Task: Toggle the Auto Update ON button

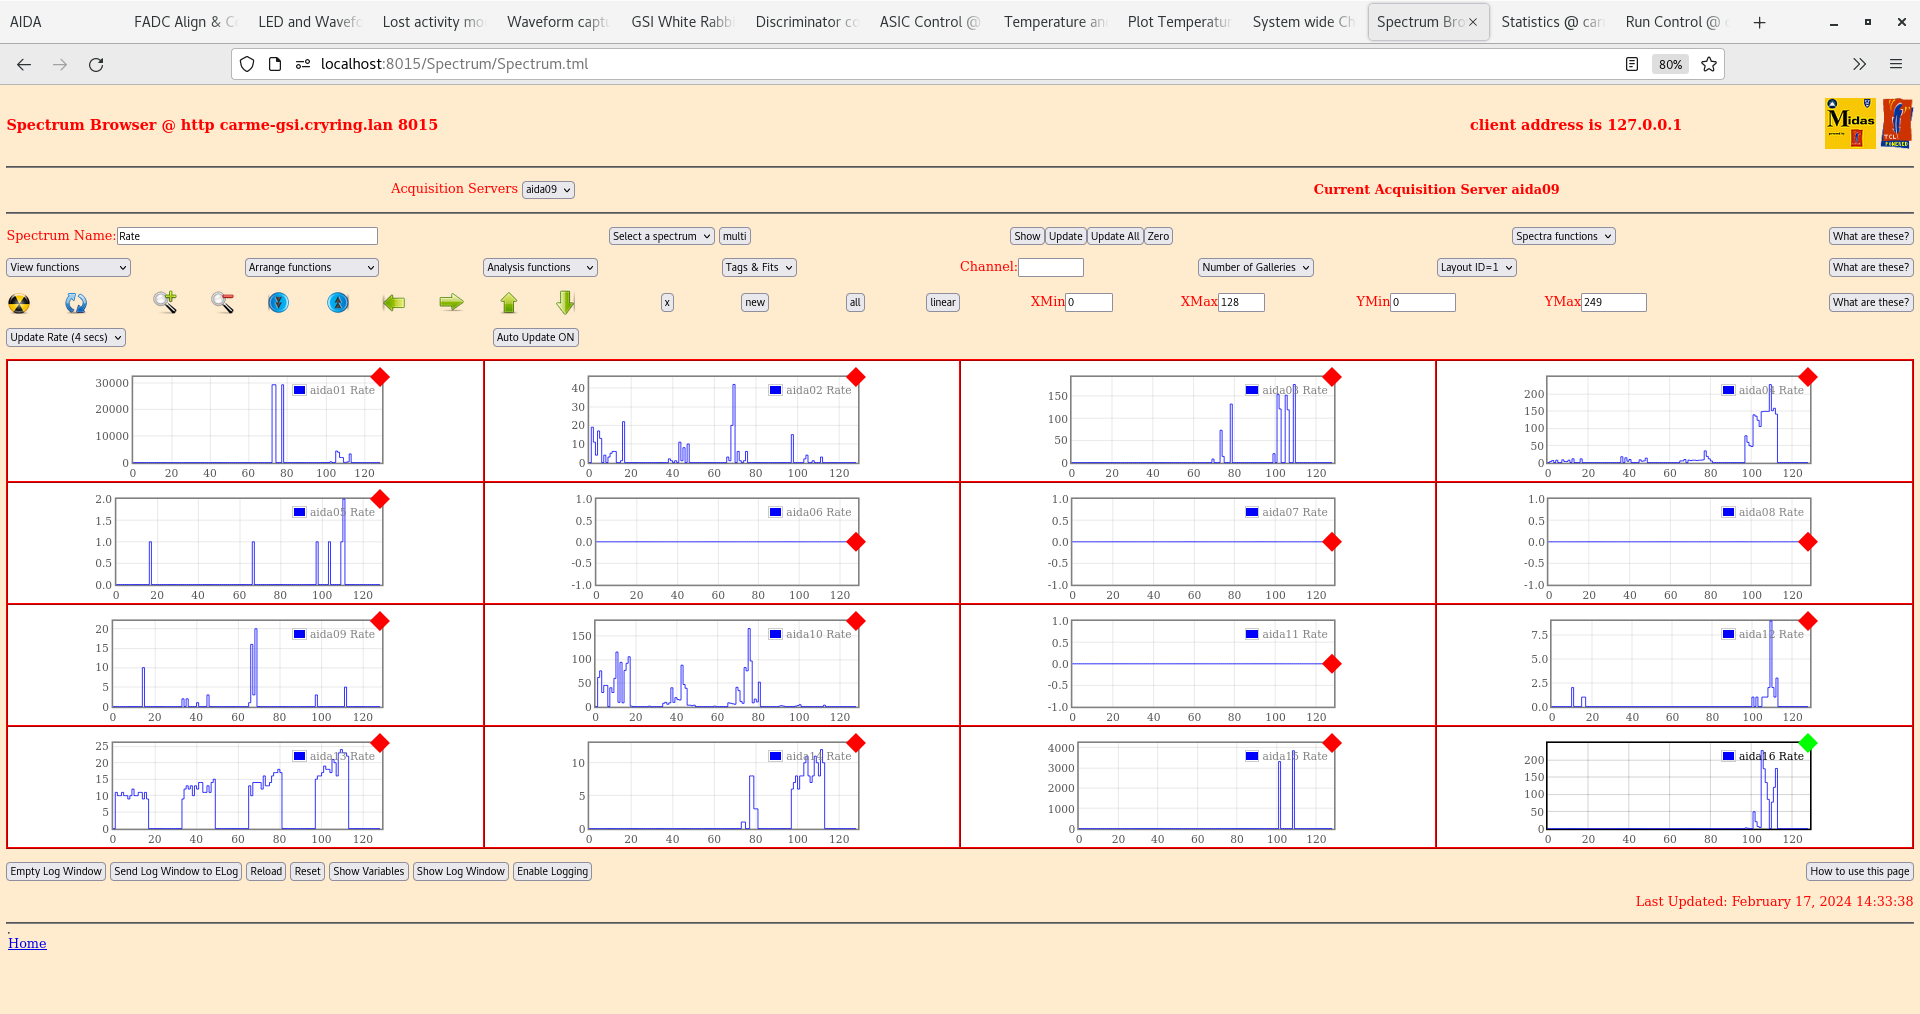Action: tap(535, 338)
